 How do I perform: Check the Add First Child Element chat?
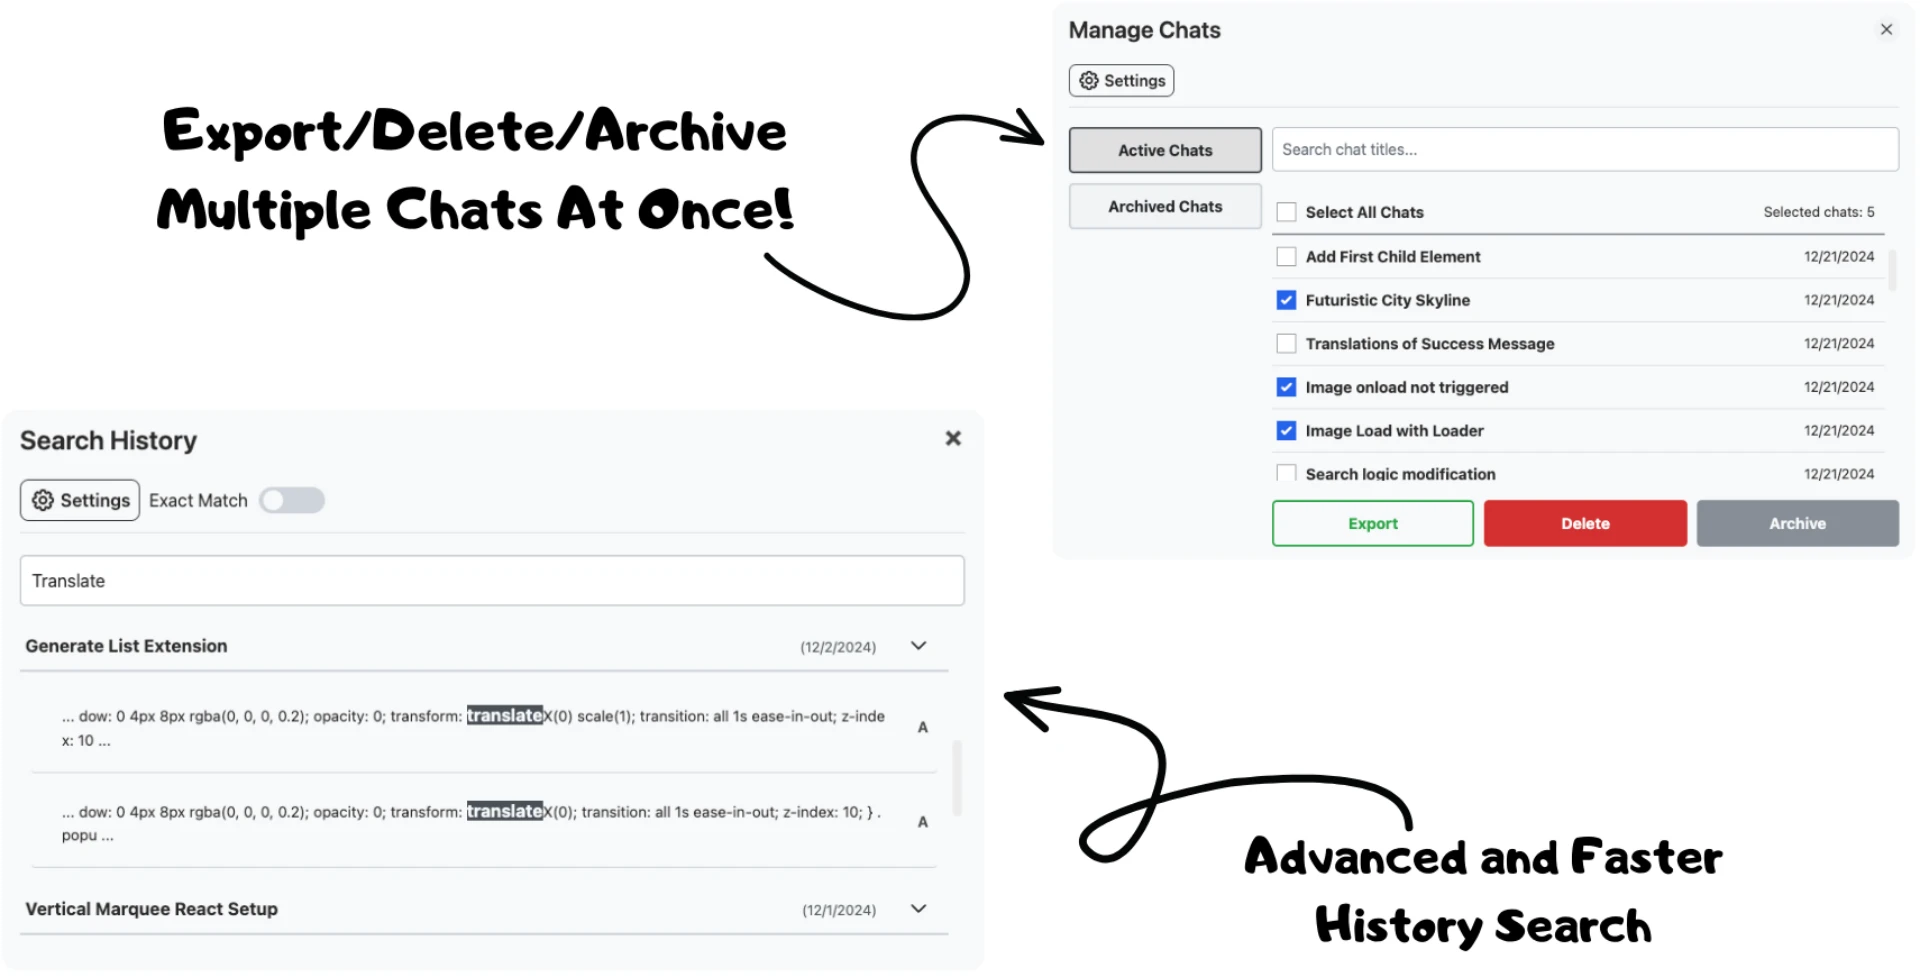(1286, 256)
